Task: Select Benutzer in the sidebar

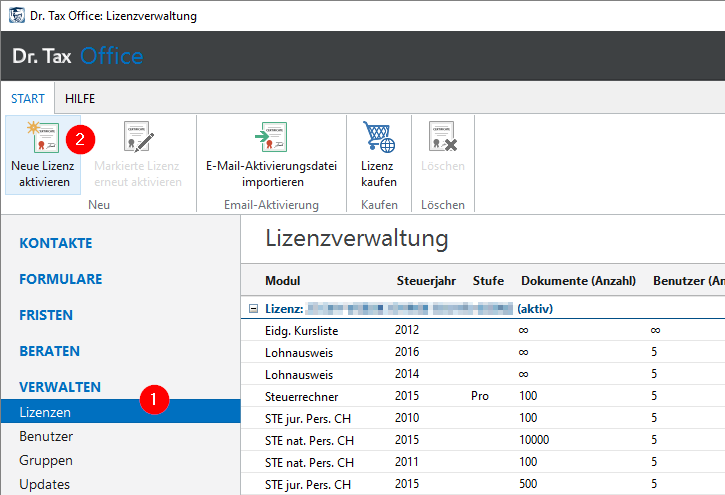Action: 46,436
